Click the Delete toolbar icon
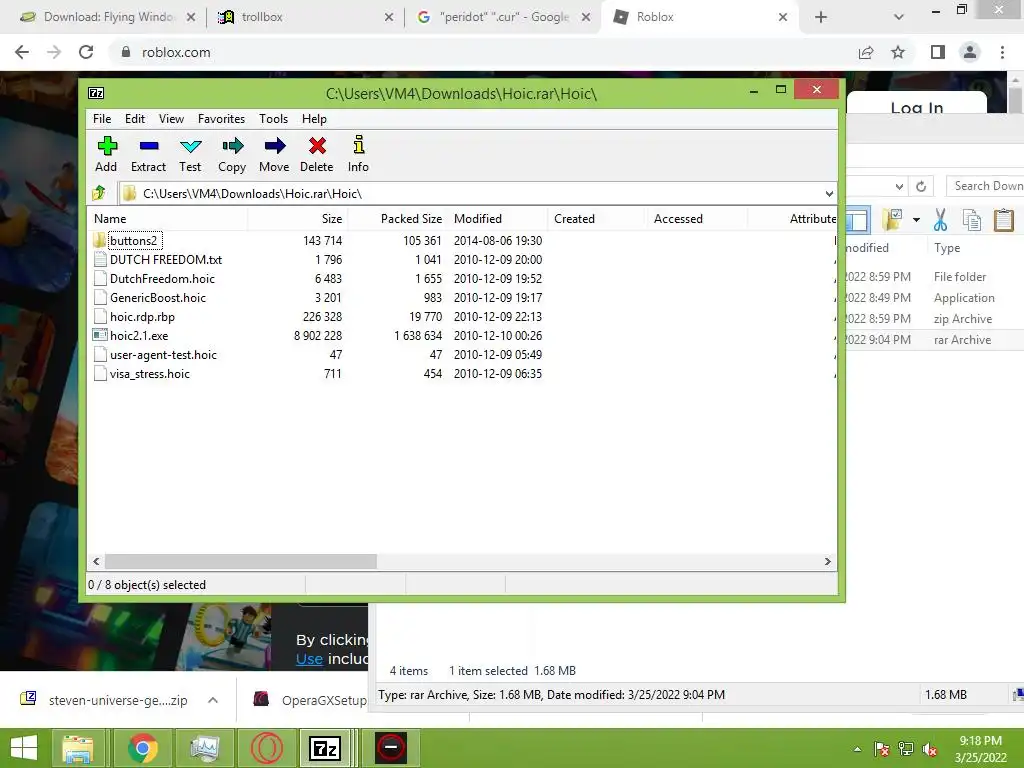Screen dimensions: 1024x768 [317, 154]
